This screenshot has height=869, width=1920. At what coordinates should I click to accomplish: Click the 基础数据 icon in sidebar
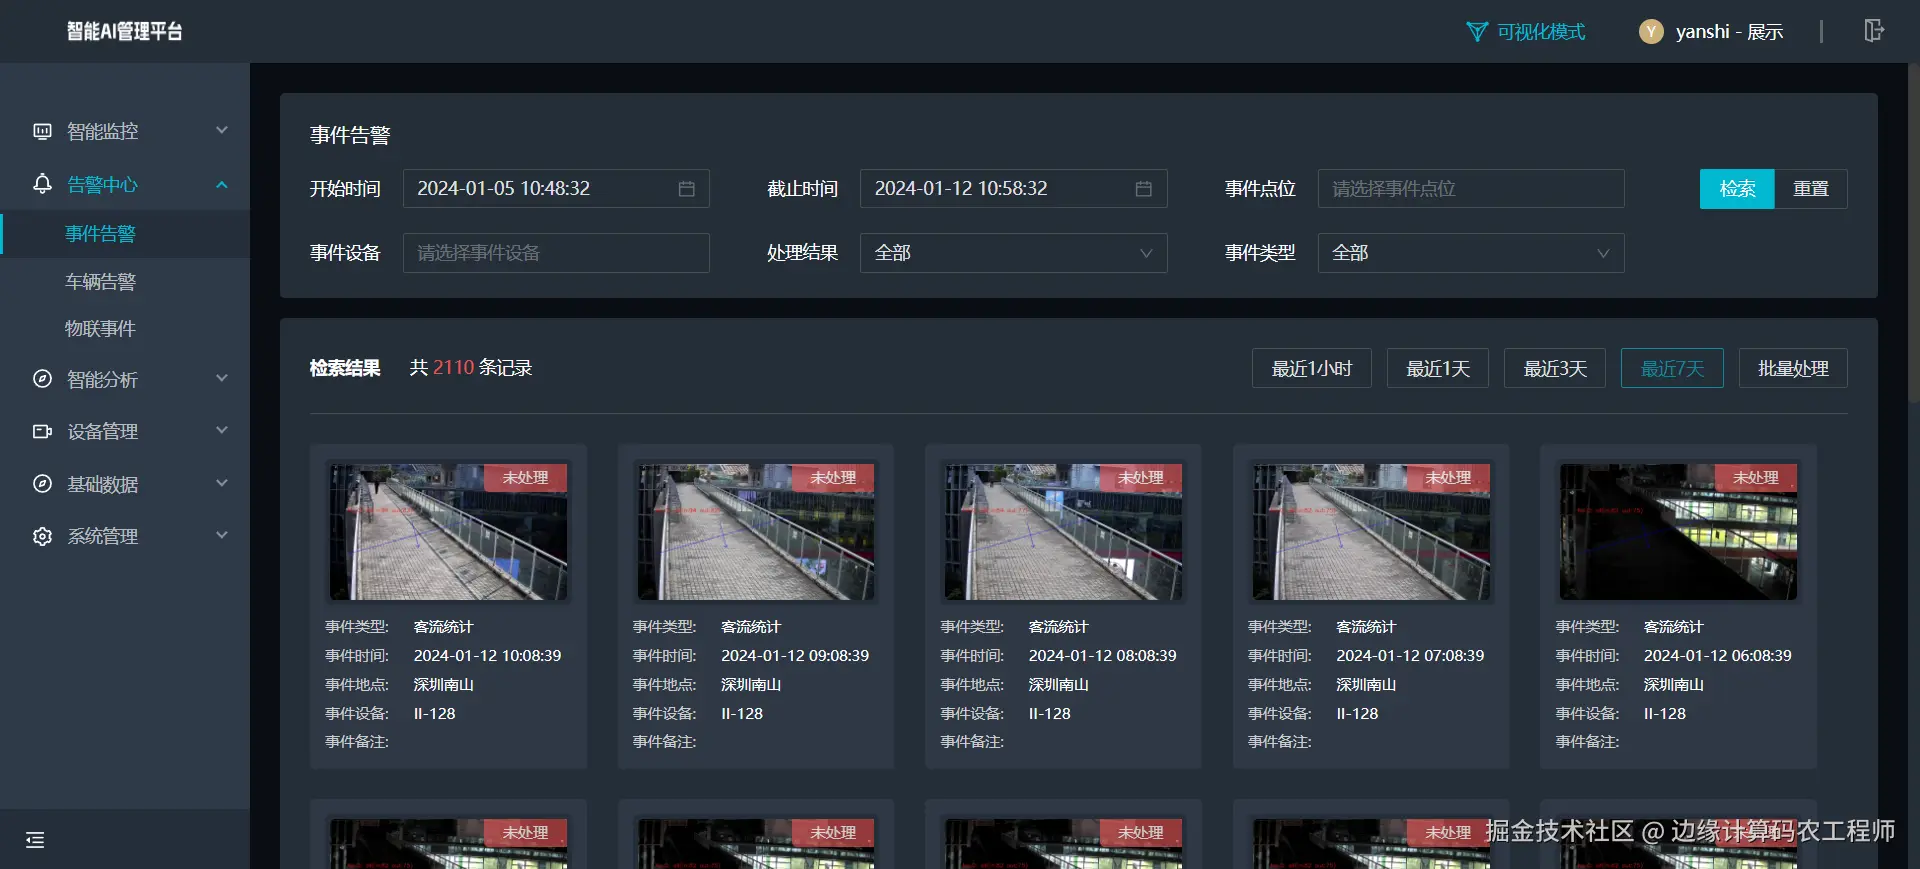click(x=42, y=484)
